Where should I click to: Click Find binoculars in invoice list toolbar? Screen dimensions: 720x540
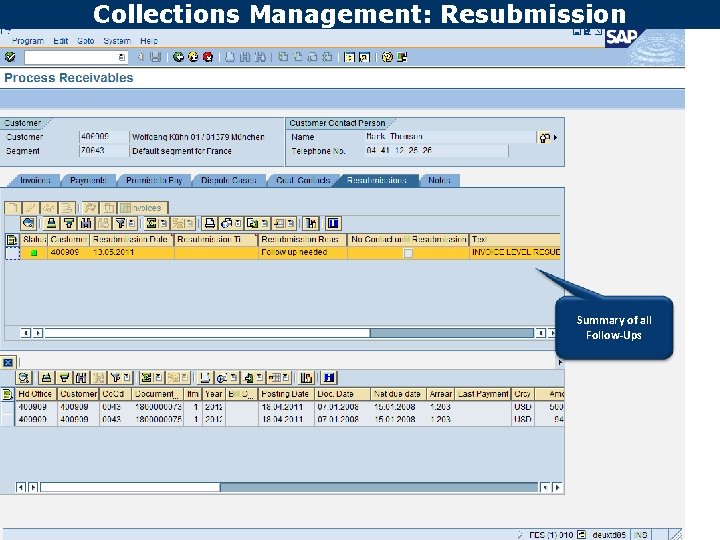pos(81,378)
